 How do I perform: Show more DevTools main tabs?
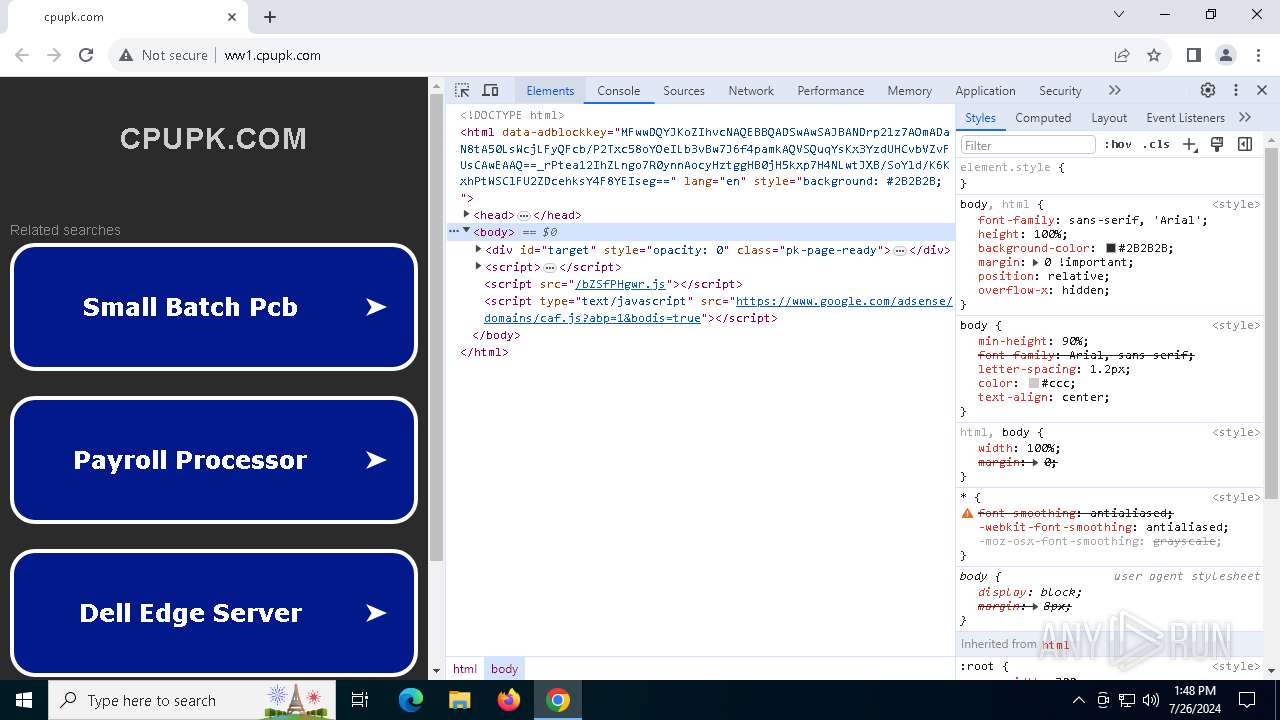click(x=1115, y=90)
